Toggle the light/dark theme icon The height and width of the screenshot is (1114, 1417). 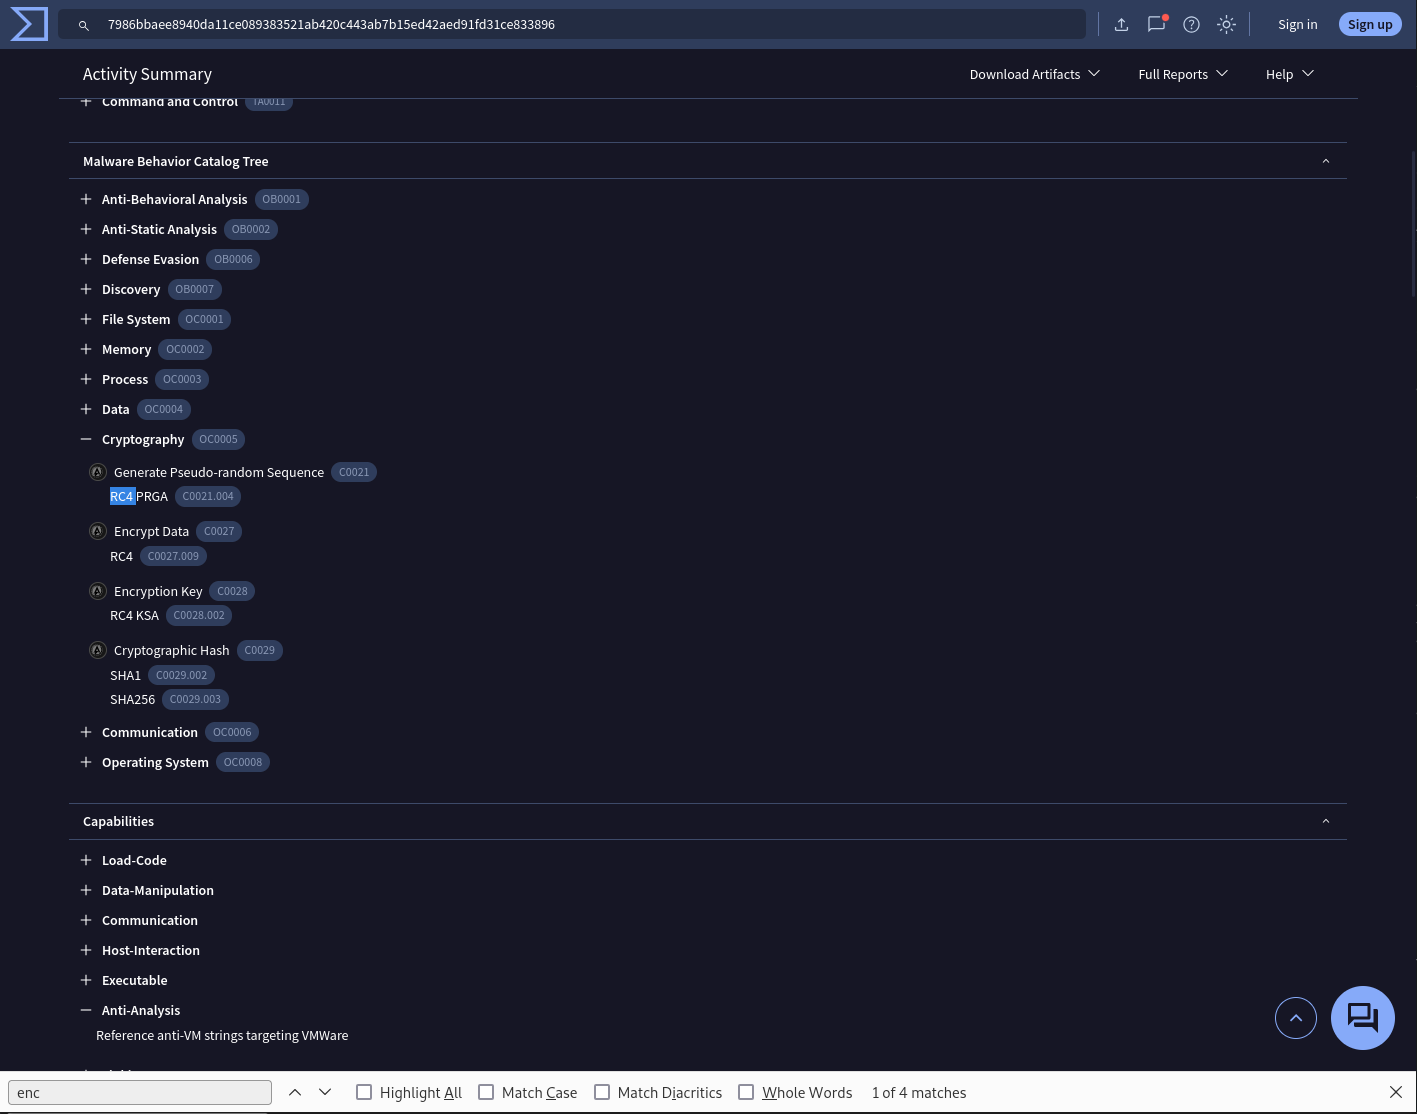point(1226,24)
